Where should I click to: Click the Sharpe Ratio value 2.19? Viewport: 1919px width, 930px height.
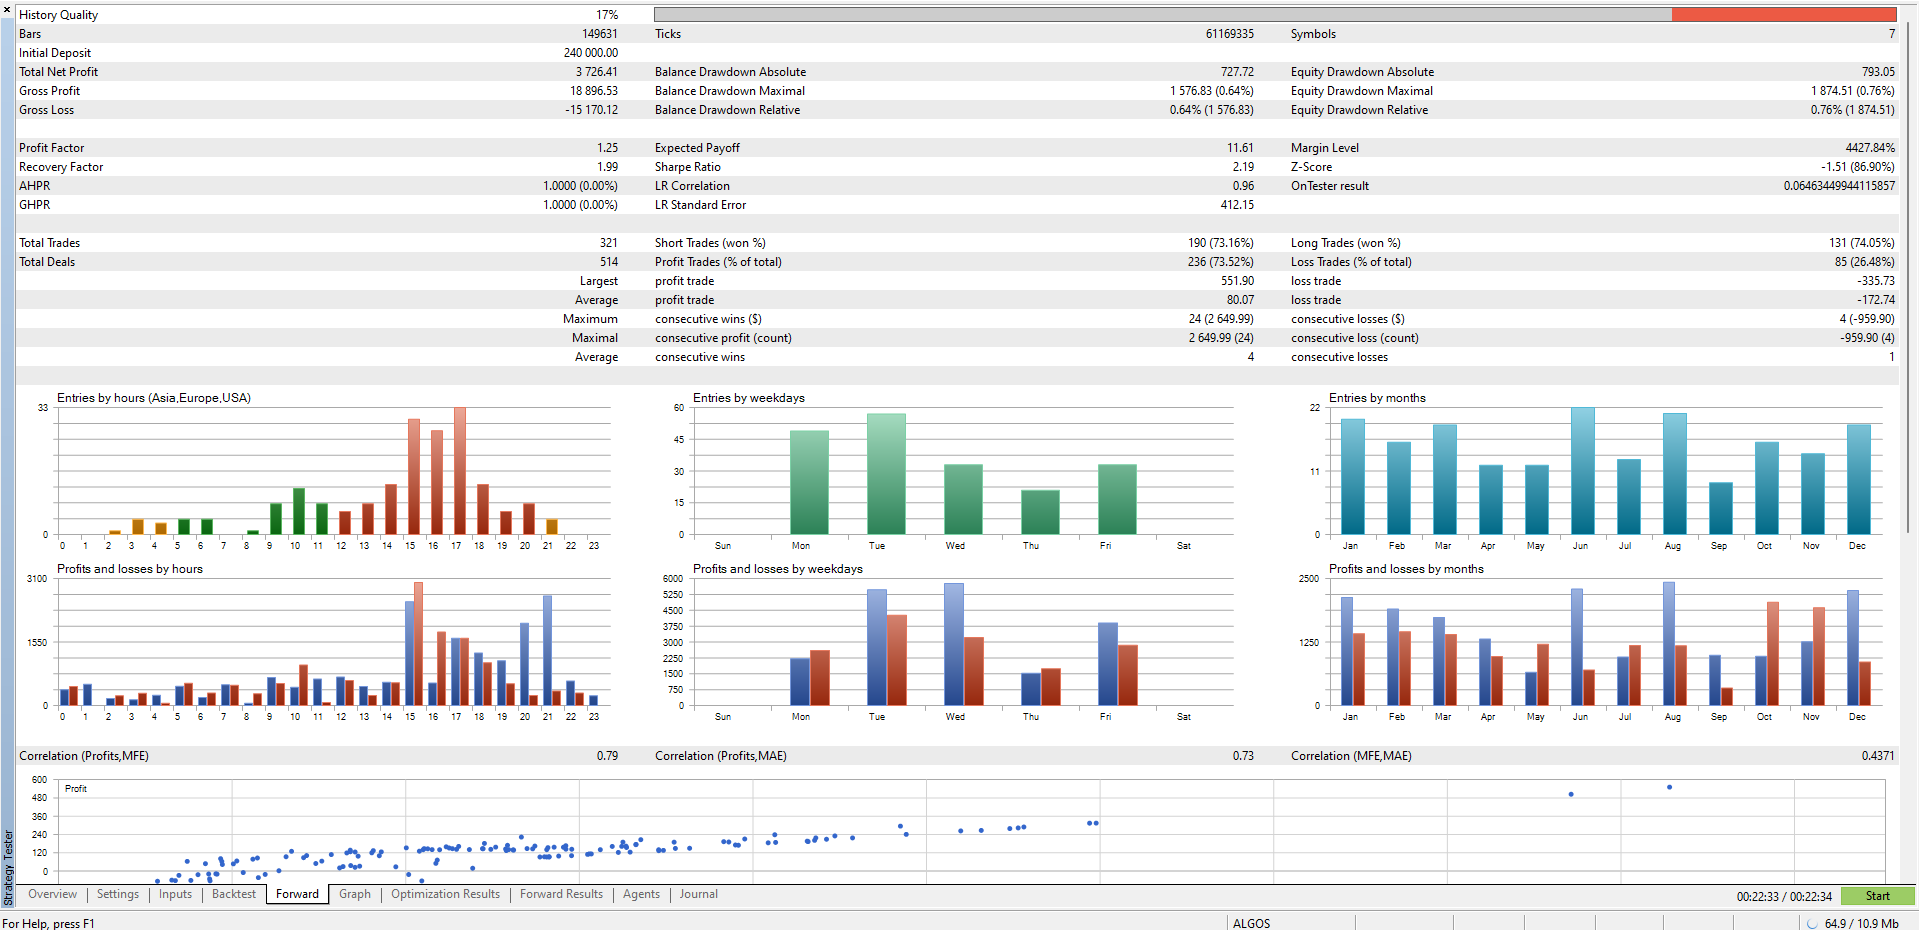(x=1243, y=167)
